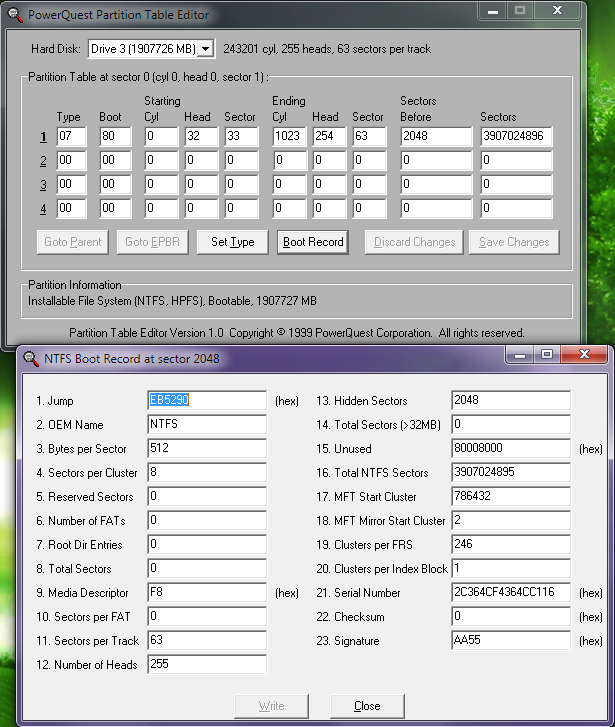This screenshot has width=615, height=727.
Task: Select partition row 1 label
Action: point(43,137)
